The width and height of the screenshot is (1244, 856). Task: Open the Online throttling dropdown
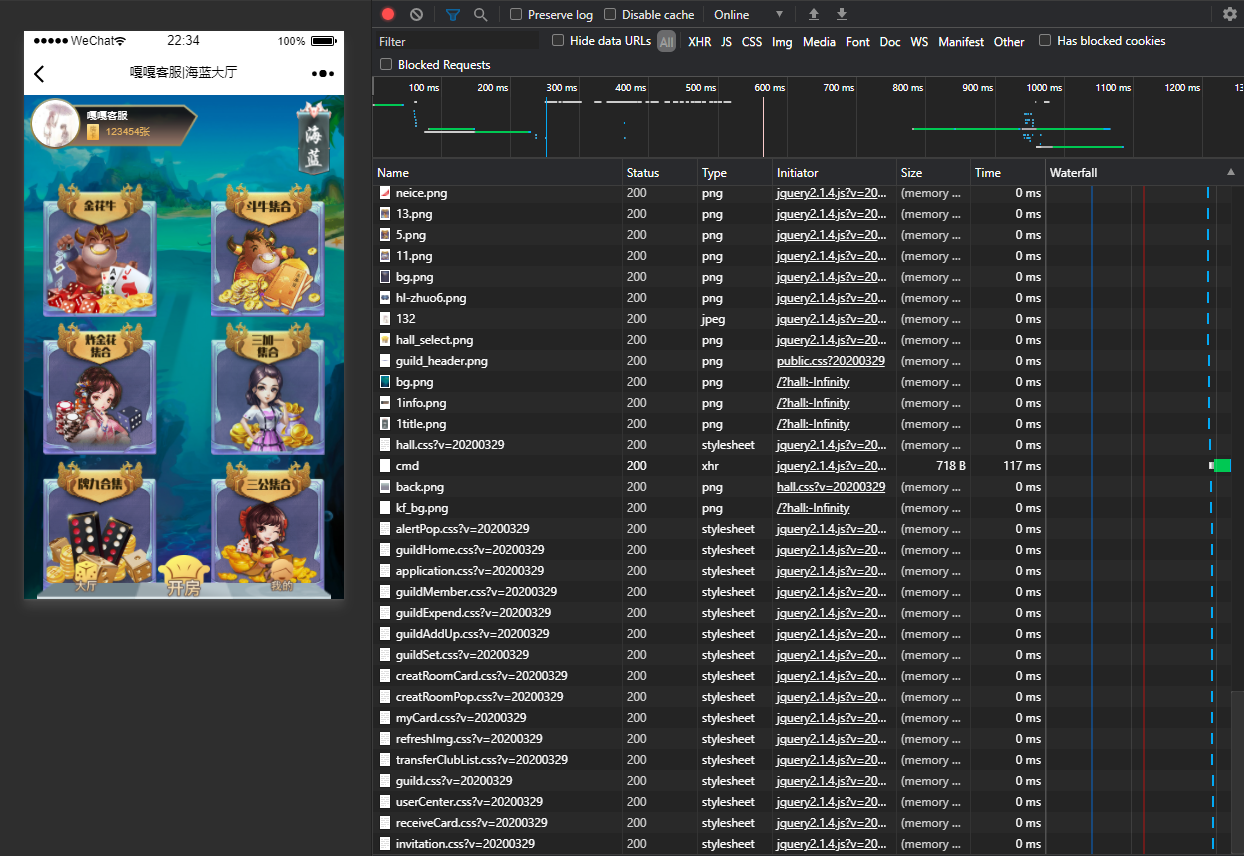coord(748,14)
